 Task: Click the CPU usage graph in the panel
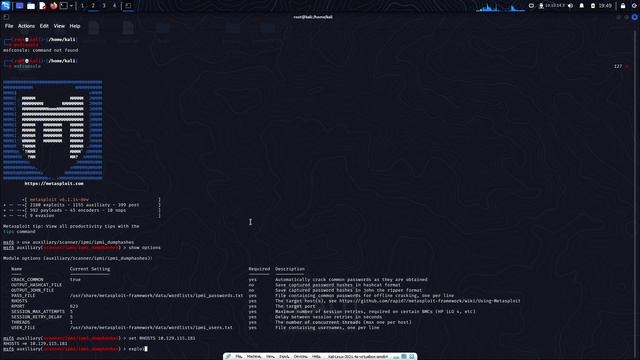coord(500,7)
